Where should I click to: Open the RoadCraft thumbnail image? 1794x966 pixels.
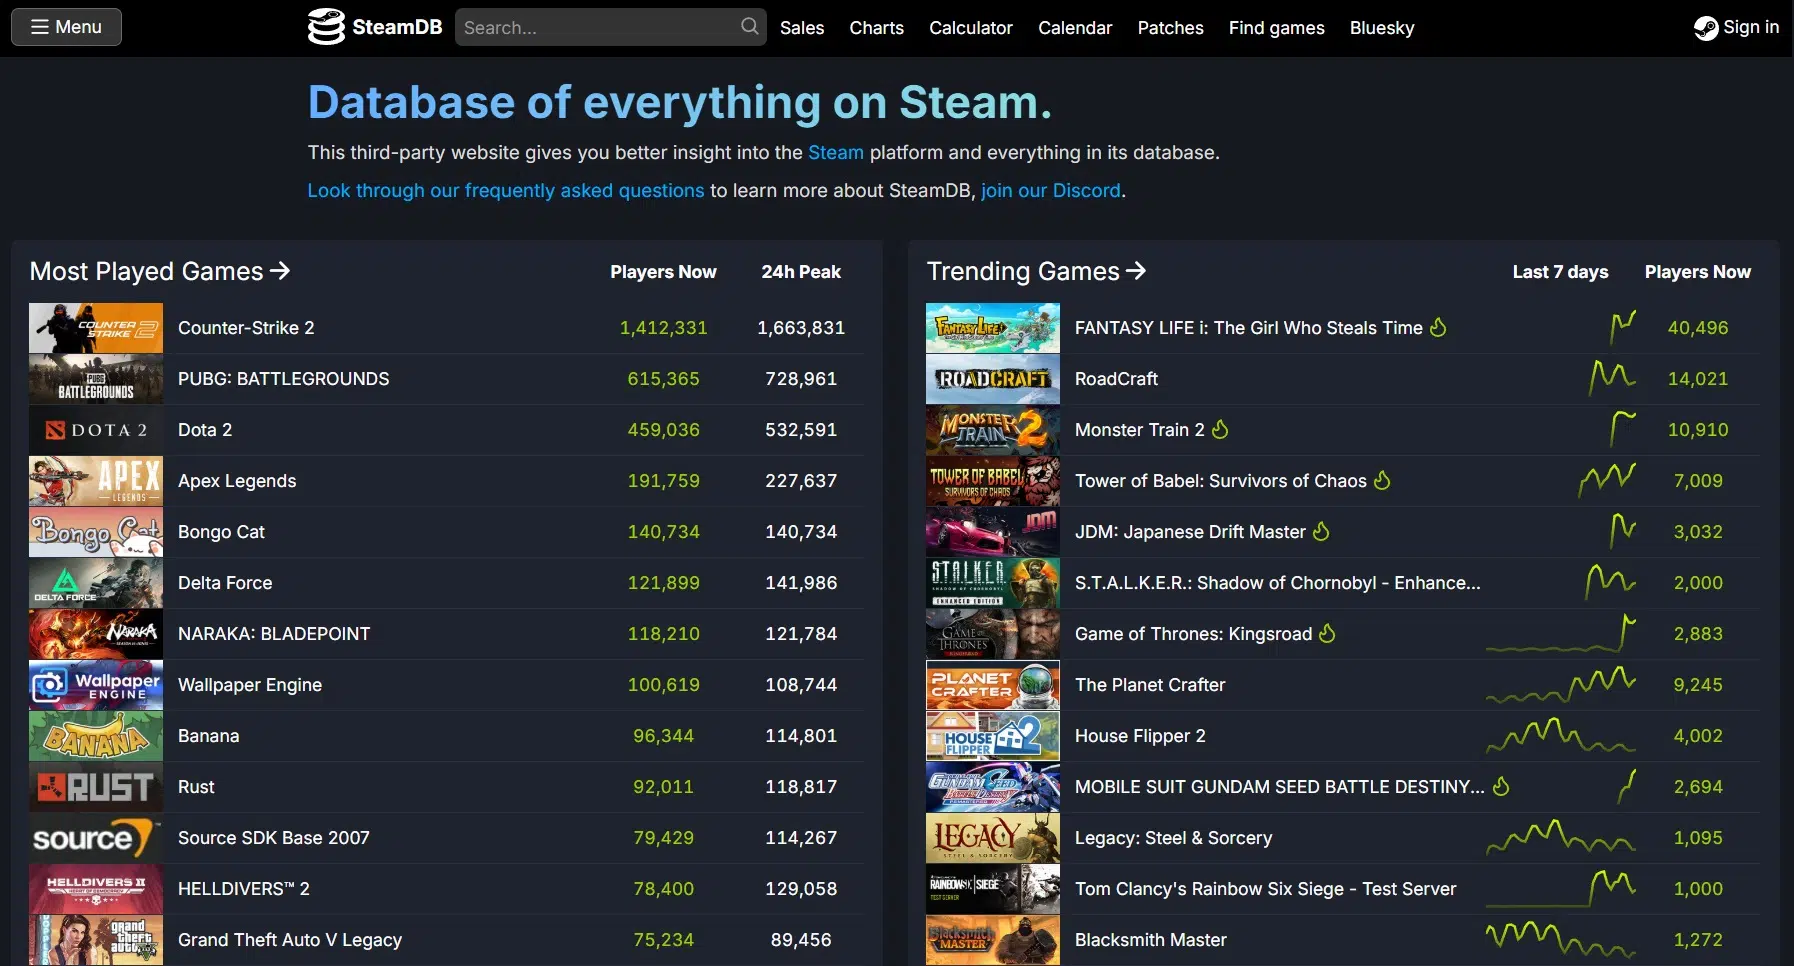993,379
